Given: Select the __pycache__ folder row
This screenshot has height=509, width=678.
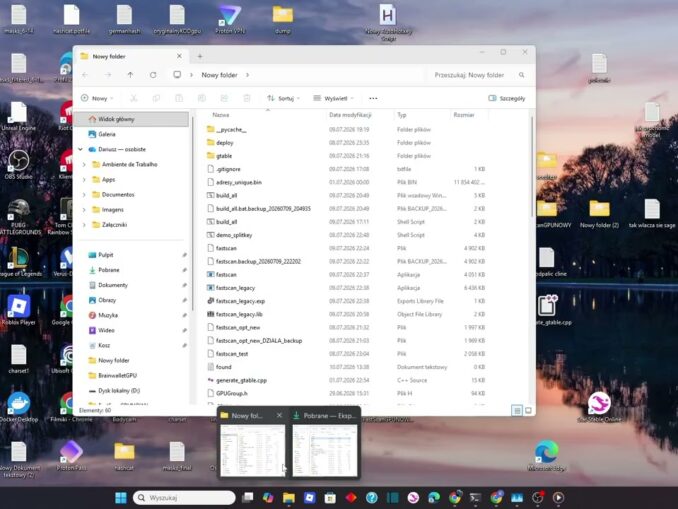Looking at the screenshot, I should click(x=346, y=129).
